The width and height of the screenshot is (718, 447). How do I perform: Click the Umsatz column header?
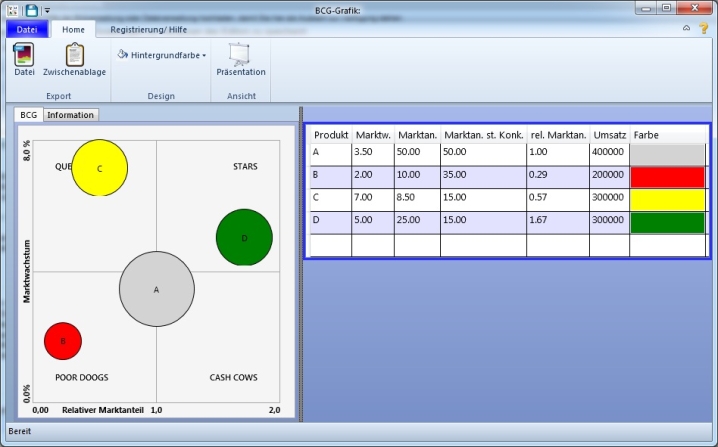point(608,135)
